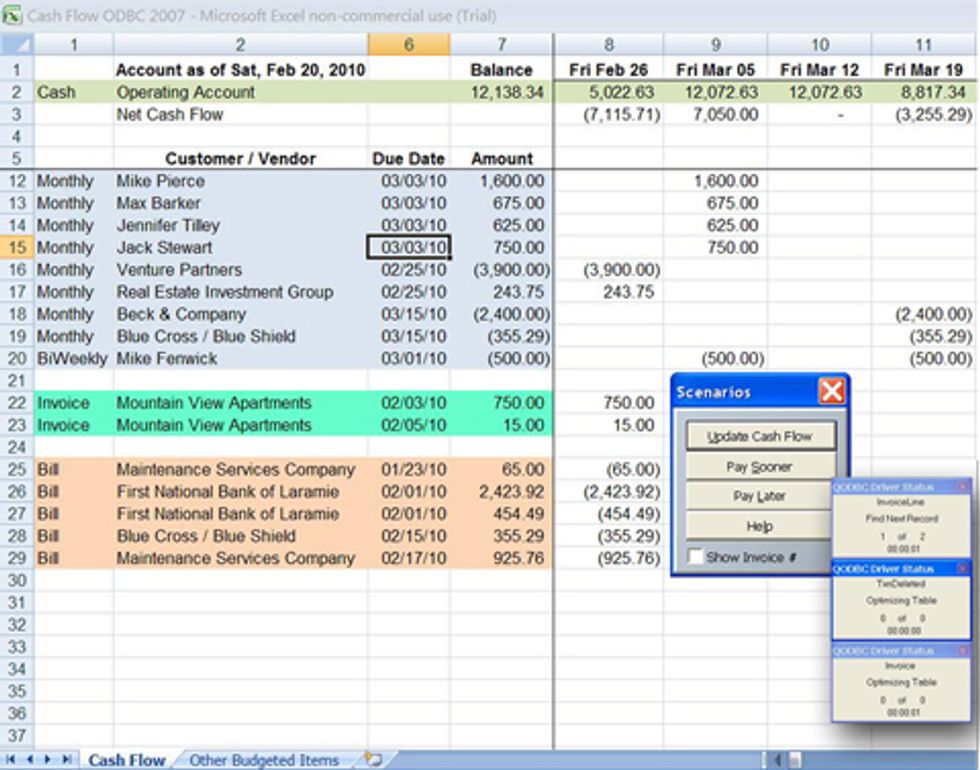Click the Due Date header cell
Viewport: 980px width, 770px height.
point(409,159)
